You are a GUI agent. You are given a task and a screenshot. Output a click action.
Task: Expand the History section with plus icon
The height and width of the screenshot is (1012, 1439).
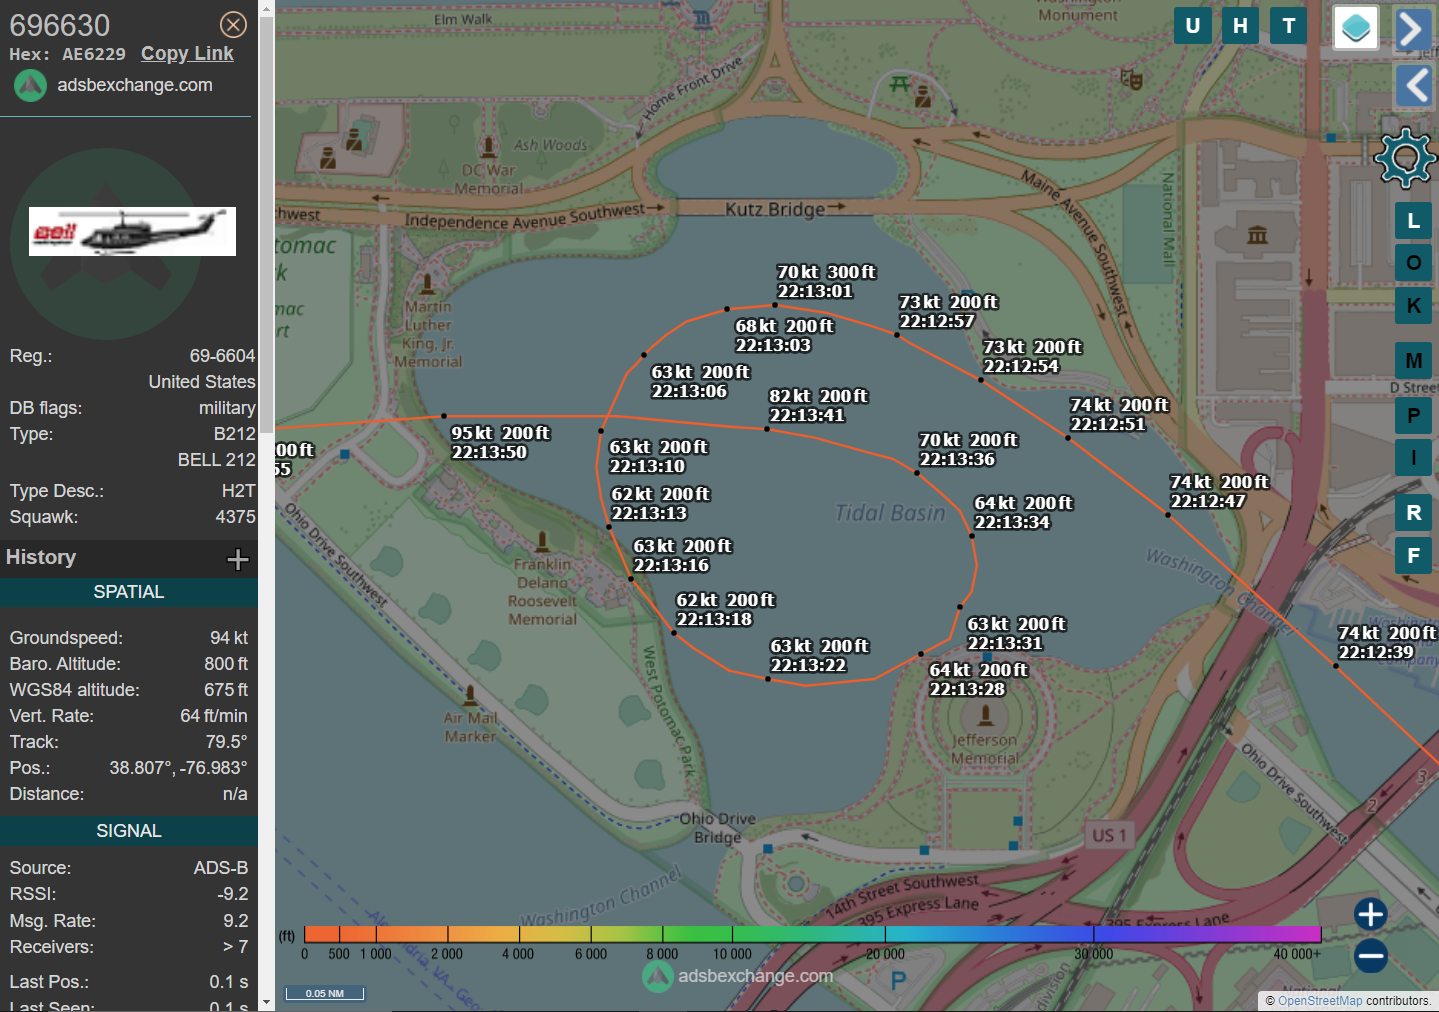click(x=238, y=559)
